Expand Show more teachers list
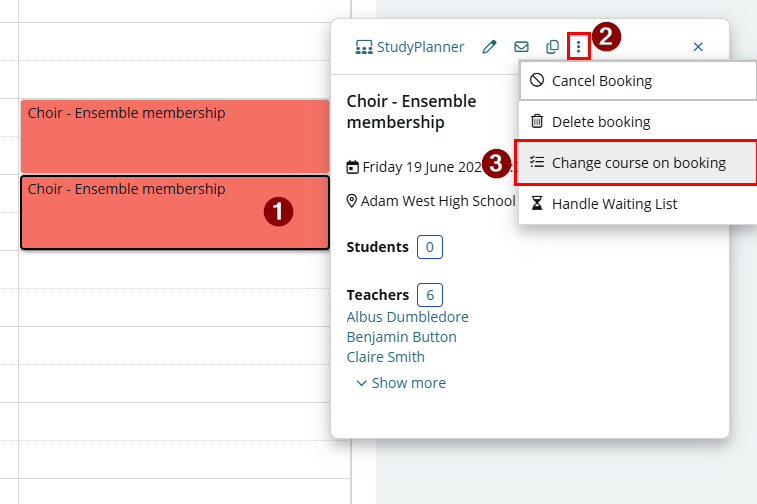The image size is (757, 504). pyautogui.click(x=401, y=383)
